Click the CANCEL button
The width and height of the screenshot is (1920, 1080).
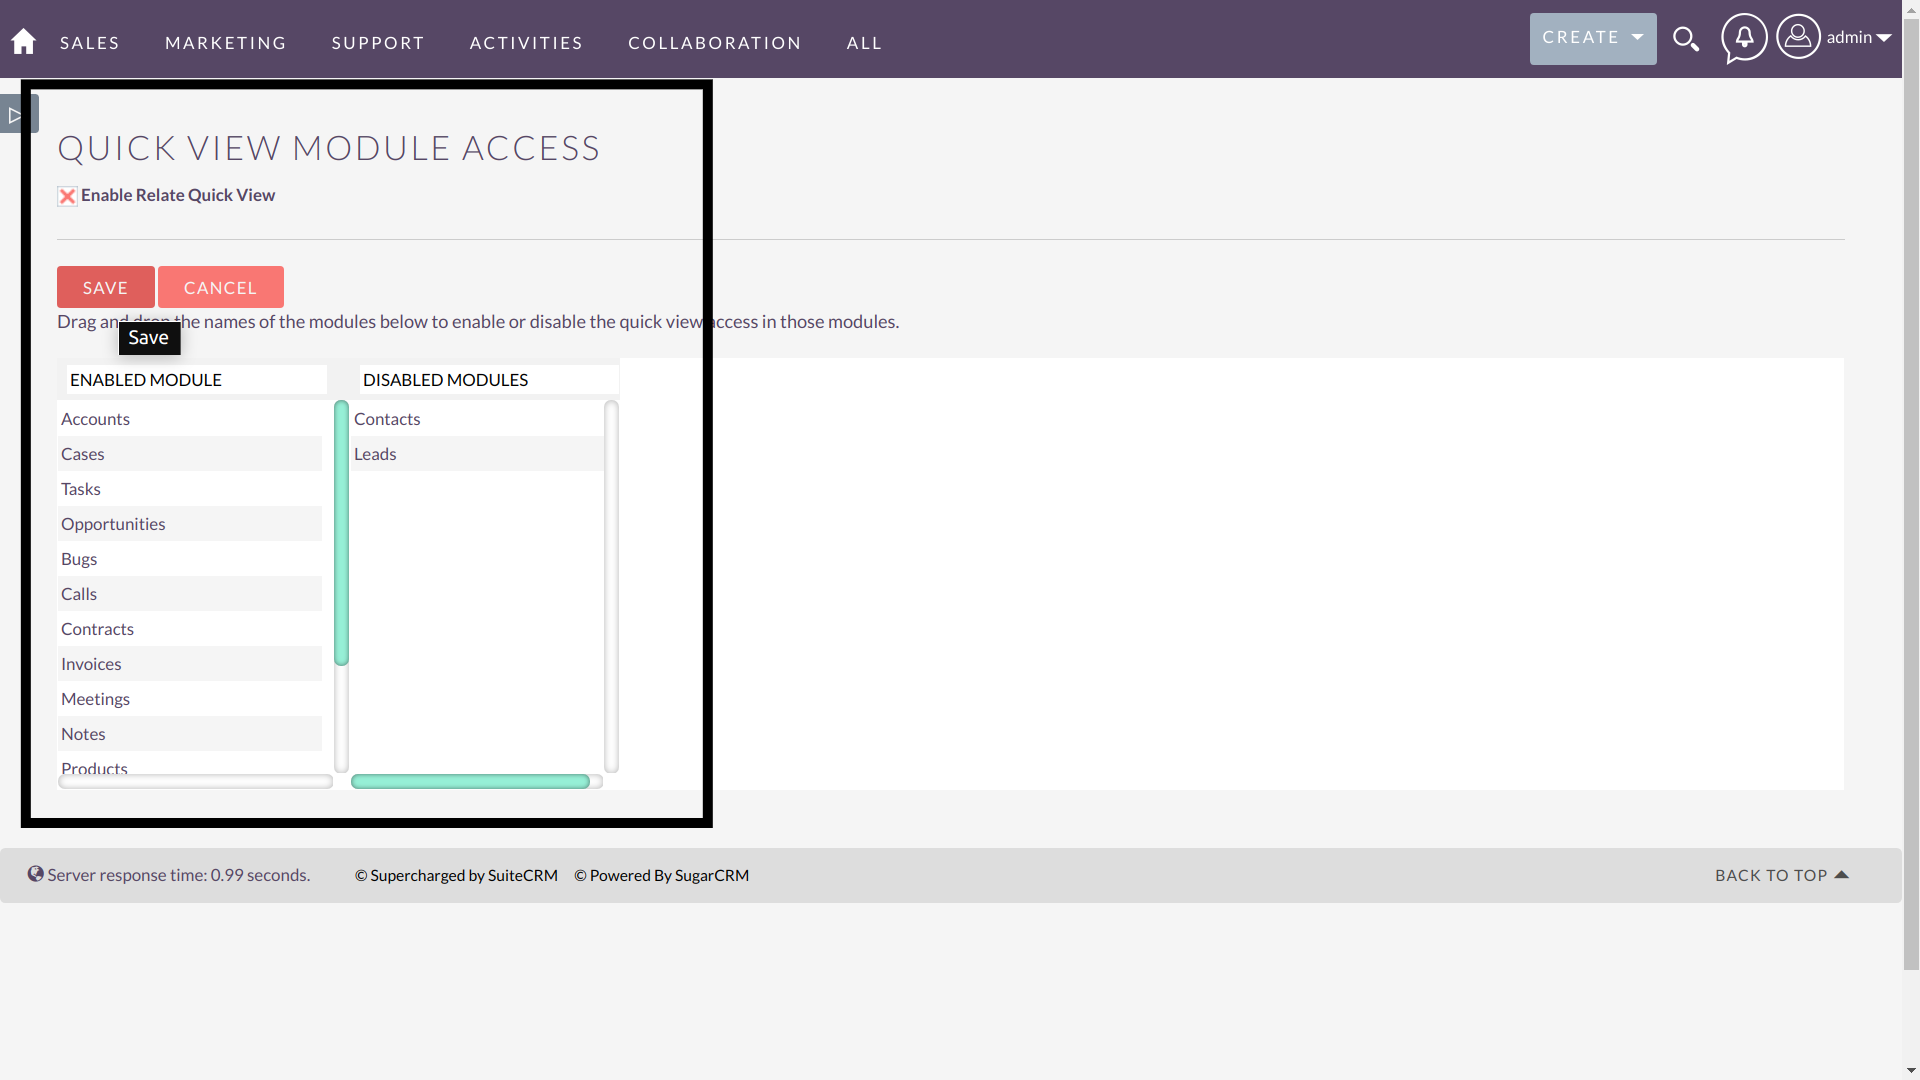coord(220,286)
